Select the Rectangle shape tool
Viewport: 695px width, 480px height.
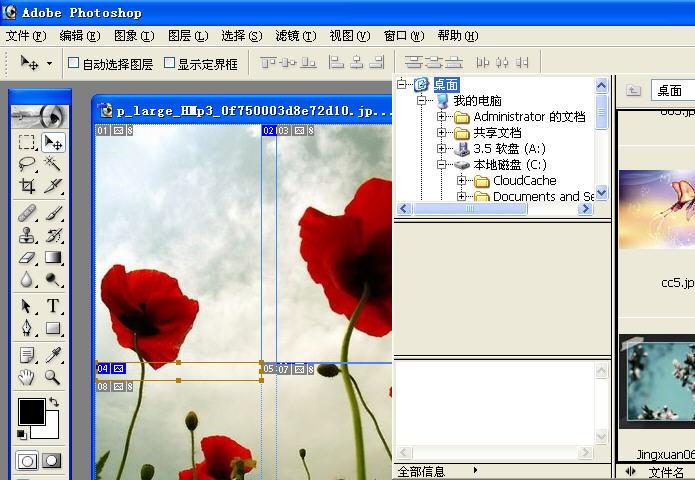(53, 328)
